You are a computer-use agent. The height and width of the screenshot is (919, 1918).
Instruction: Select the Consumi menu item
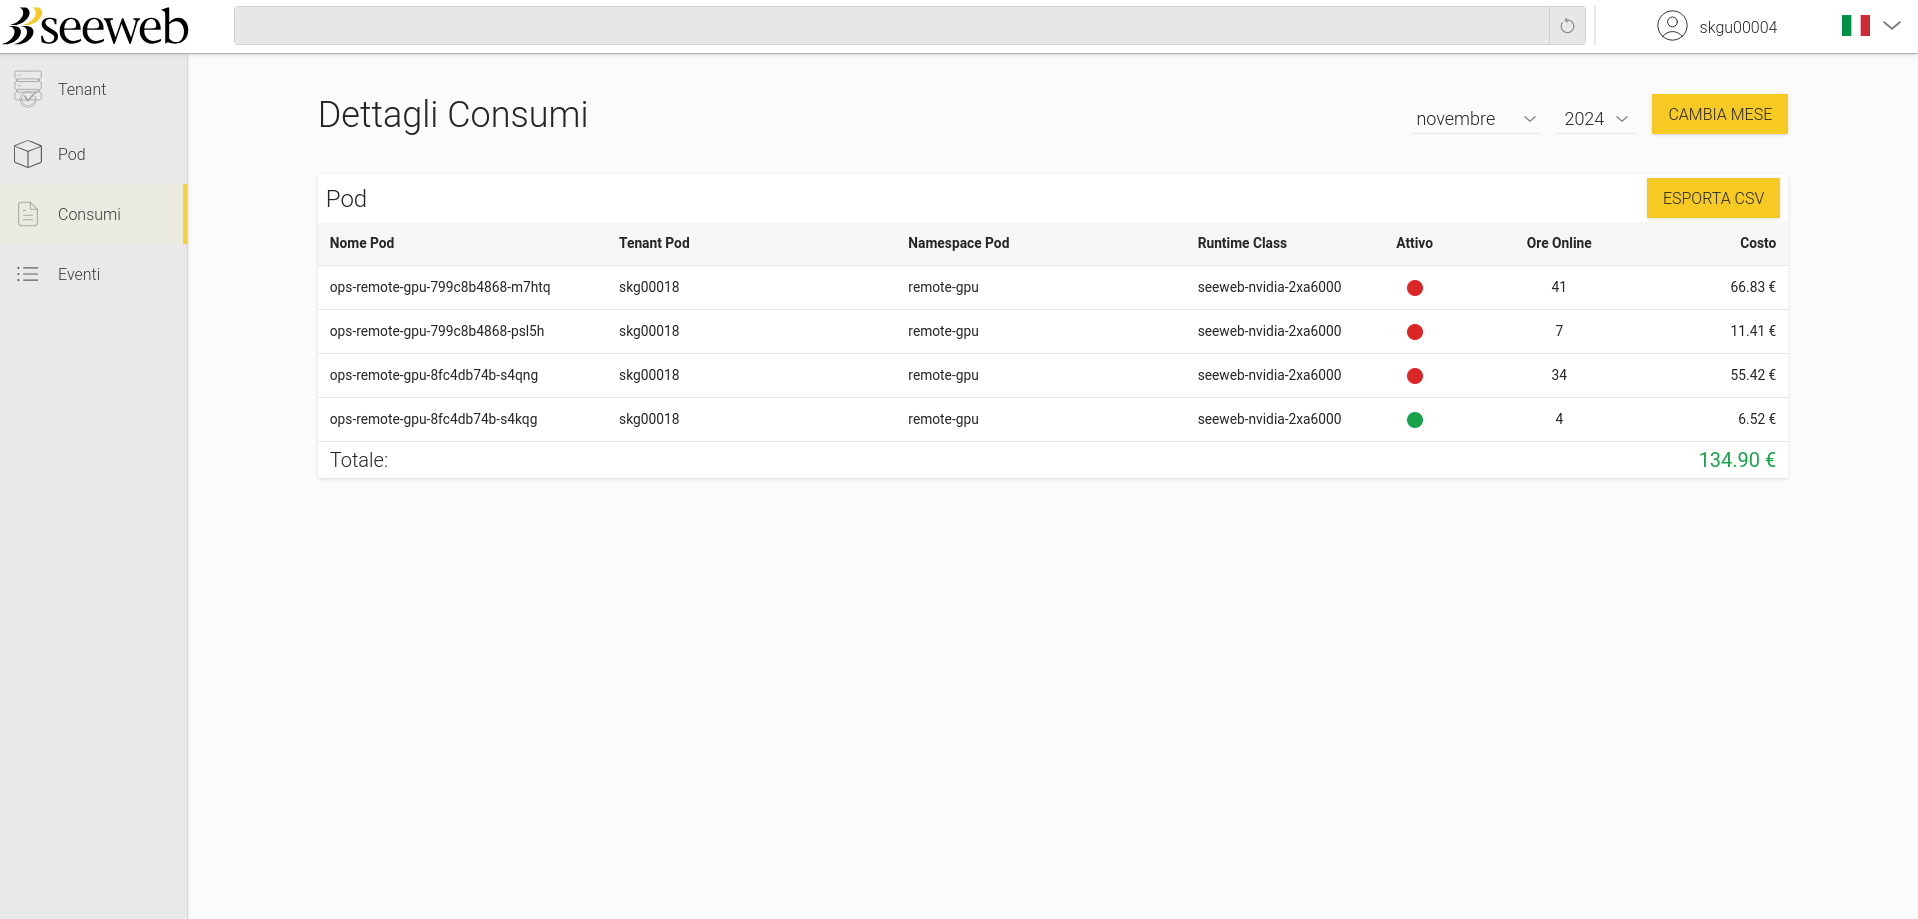point(93,214)
